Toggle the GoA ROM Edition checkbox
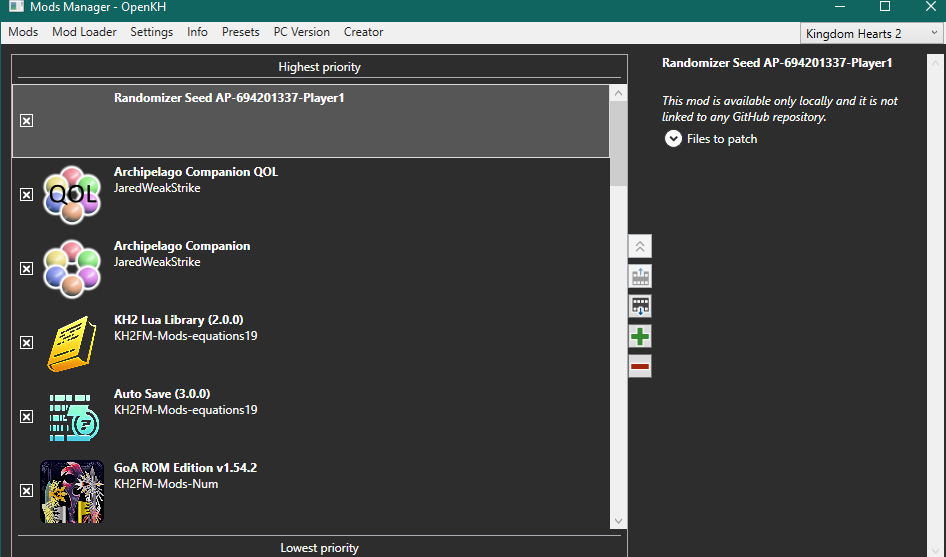This screenshot has width=946, height=557. point(27,491)
